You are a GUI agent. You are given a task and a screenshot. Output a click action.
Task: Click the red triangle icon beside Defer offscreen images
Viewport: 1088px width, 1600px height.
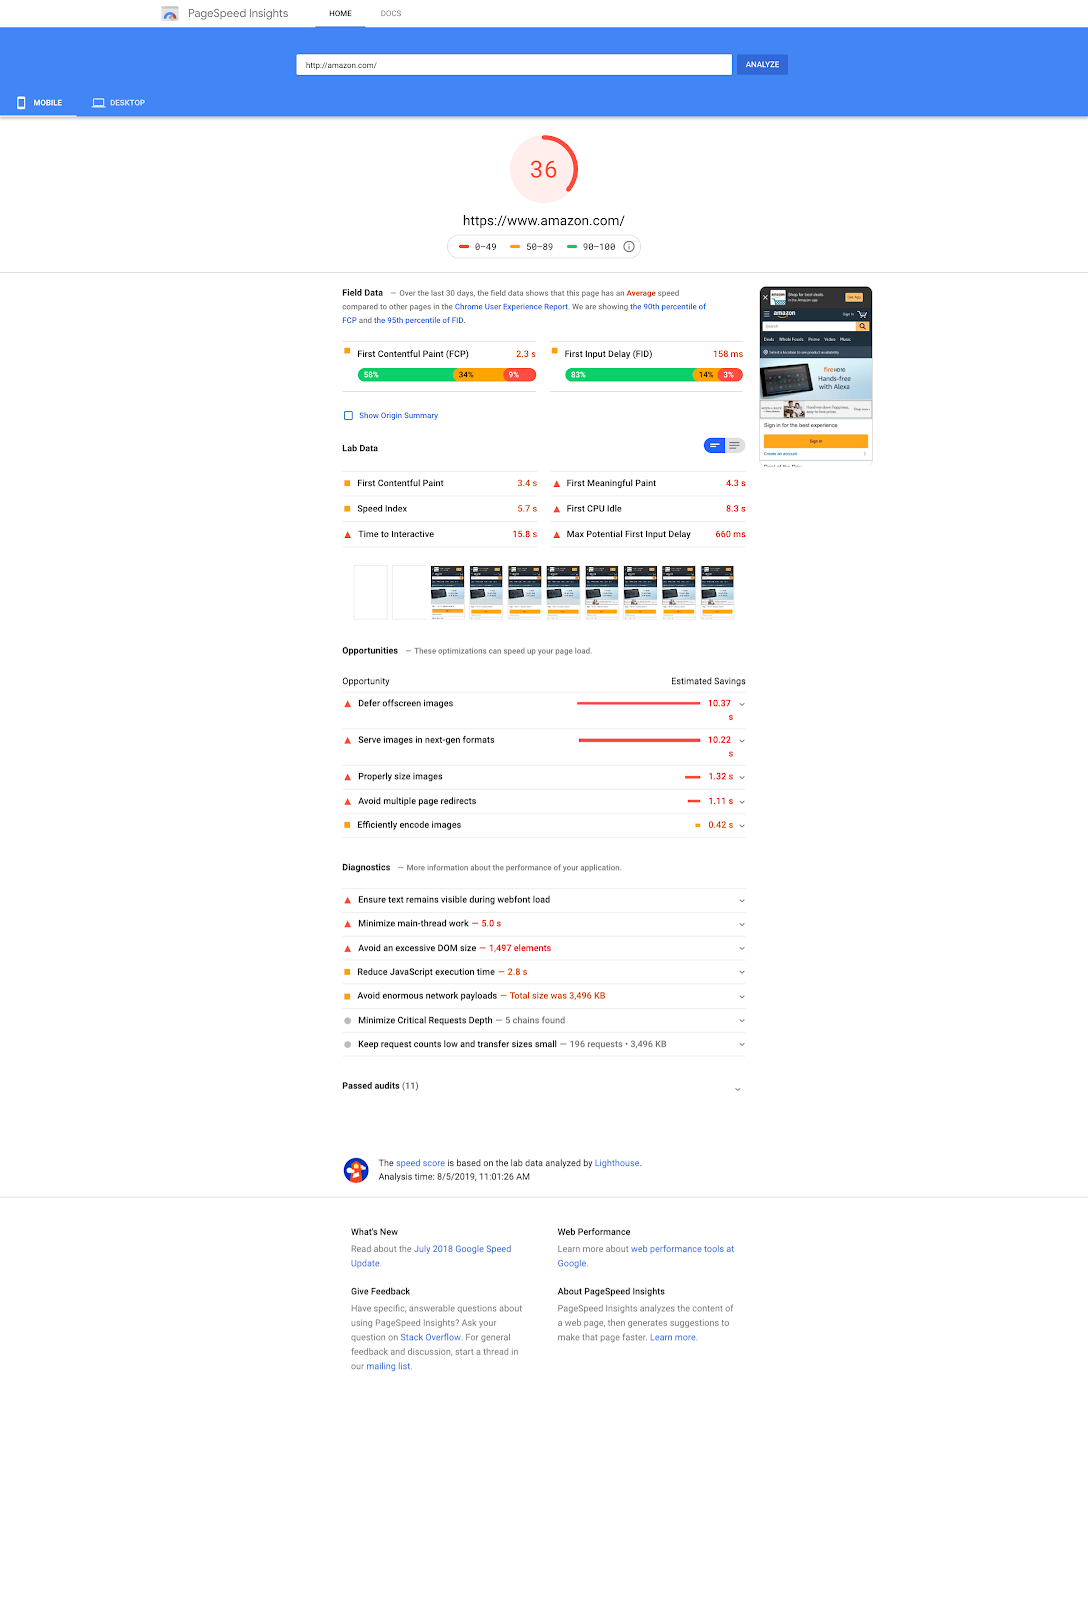tap(348, 704)
